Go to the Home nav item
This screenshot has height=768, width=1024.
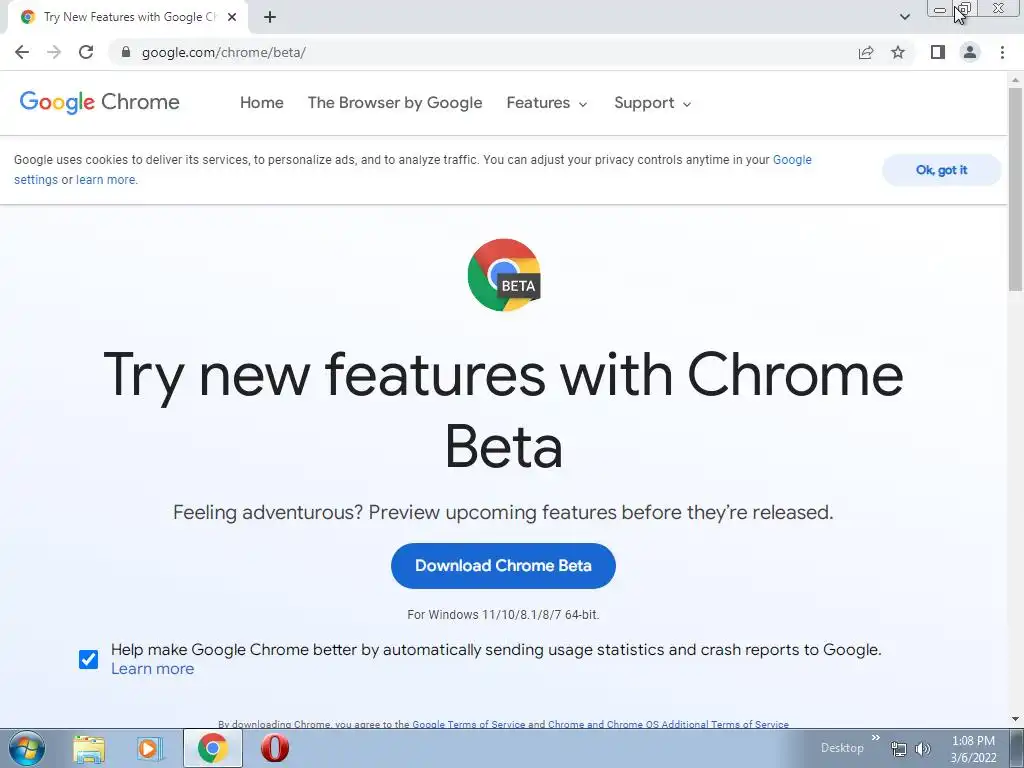tap(261, 103)
